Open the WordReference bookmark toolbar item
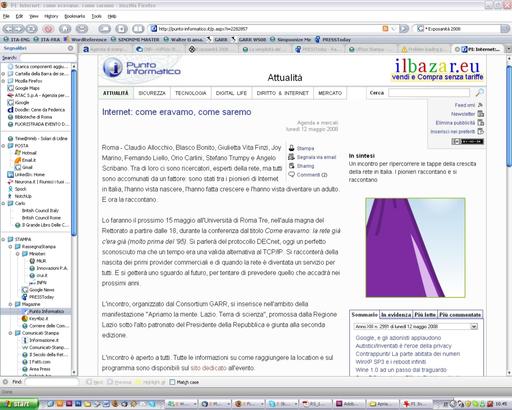512x410 pixels. coord(85,39)
